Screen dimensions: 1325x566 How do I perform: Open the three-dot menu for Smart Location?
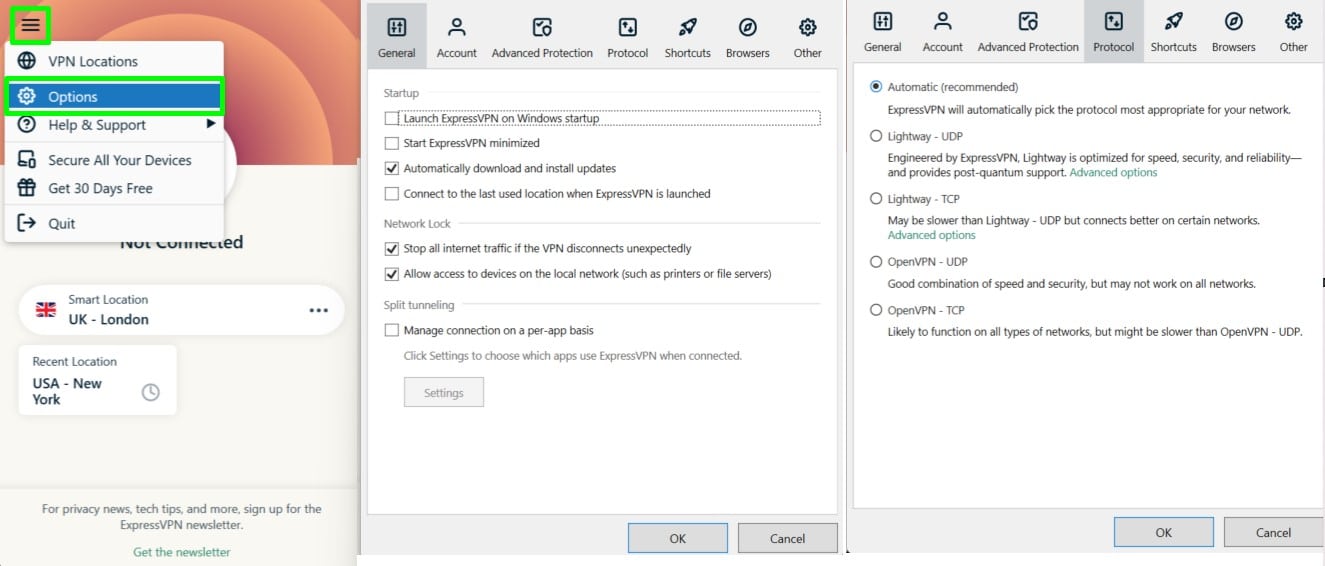click(319, 310)
